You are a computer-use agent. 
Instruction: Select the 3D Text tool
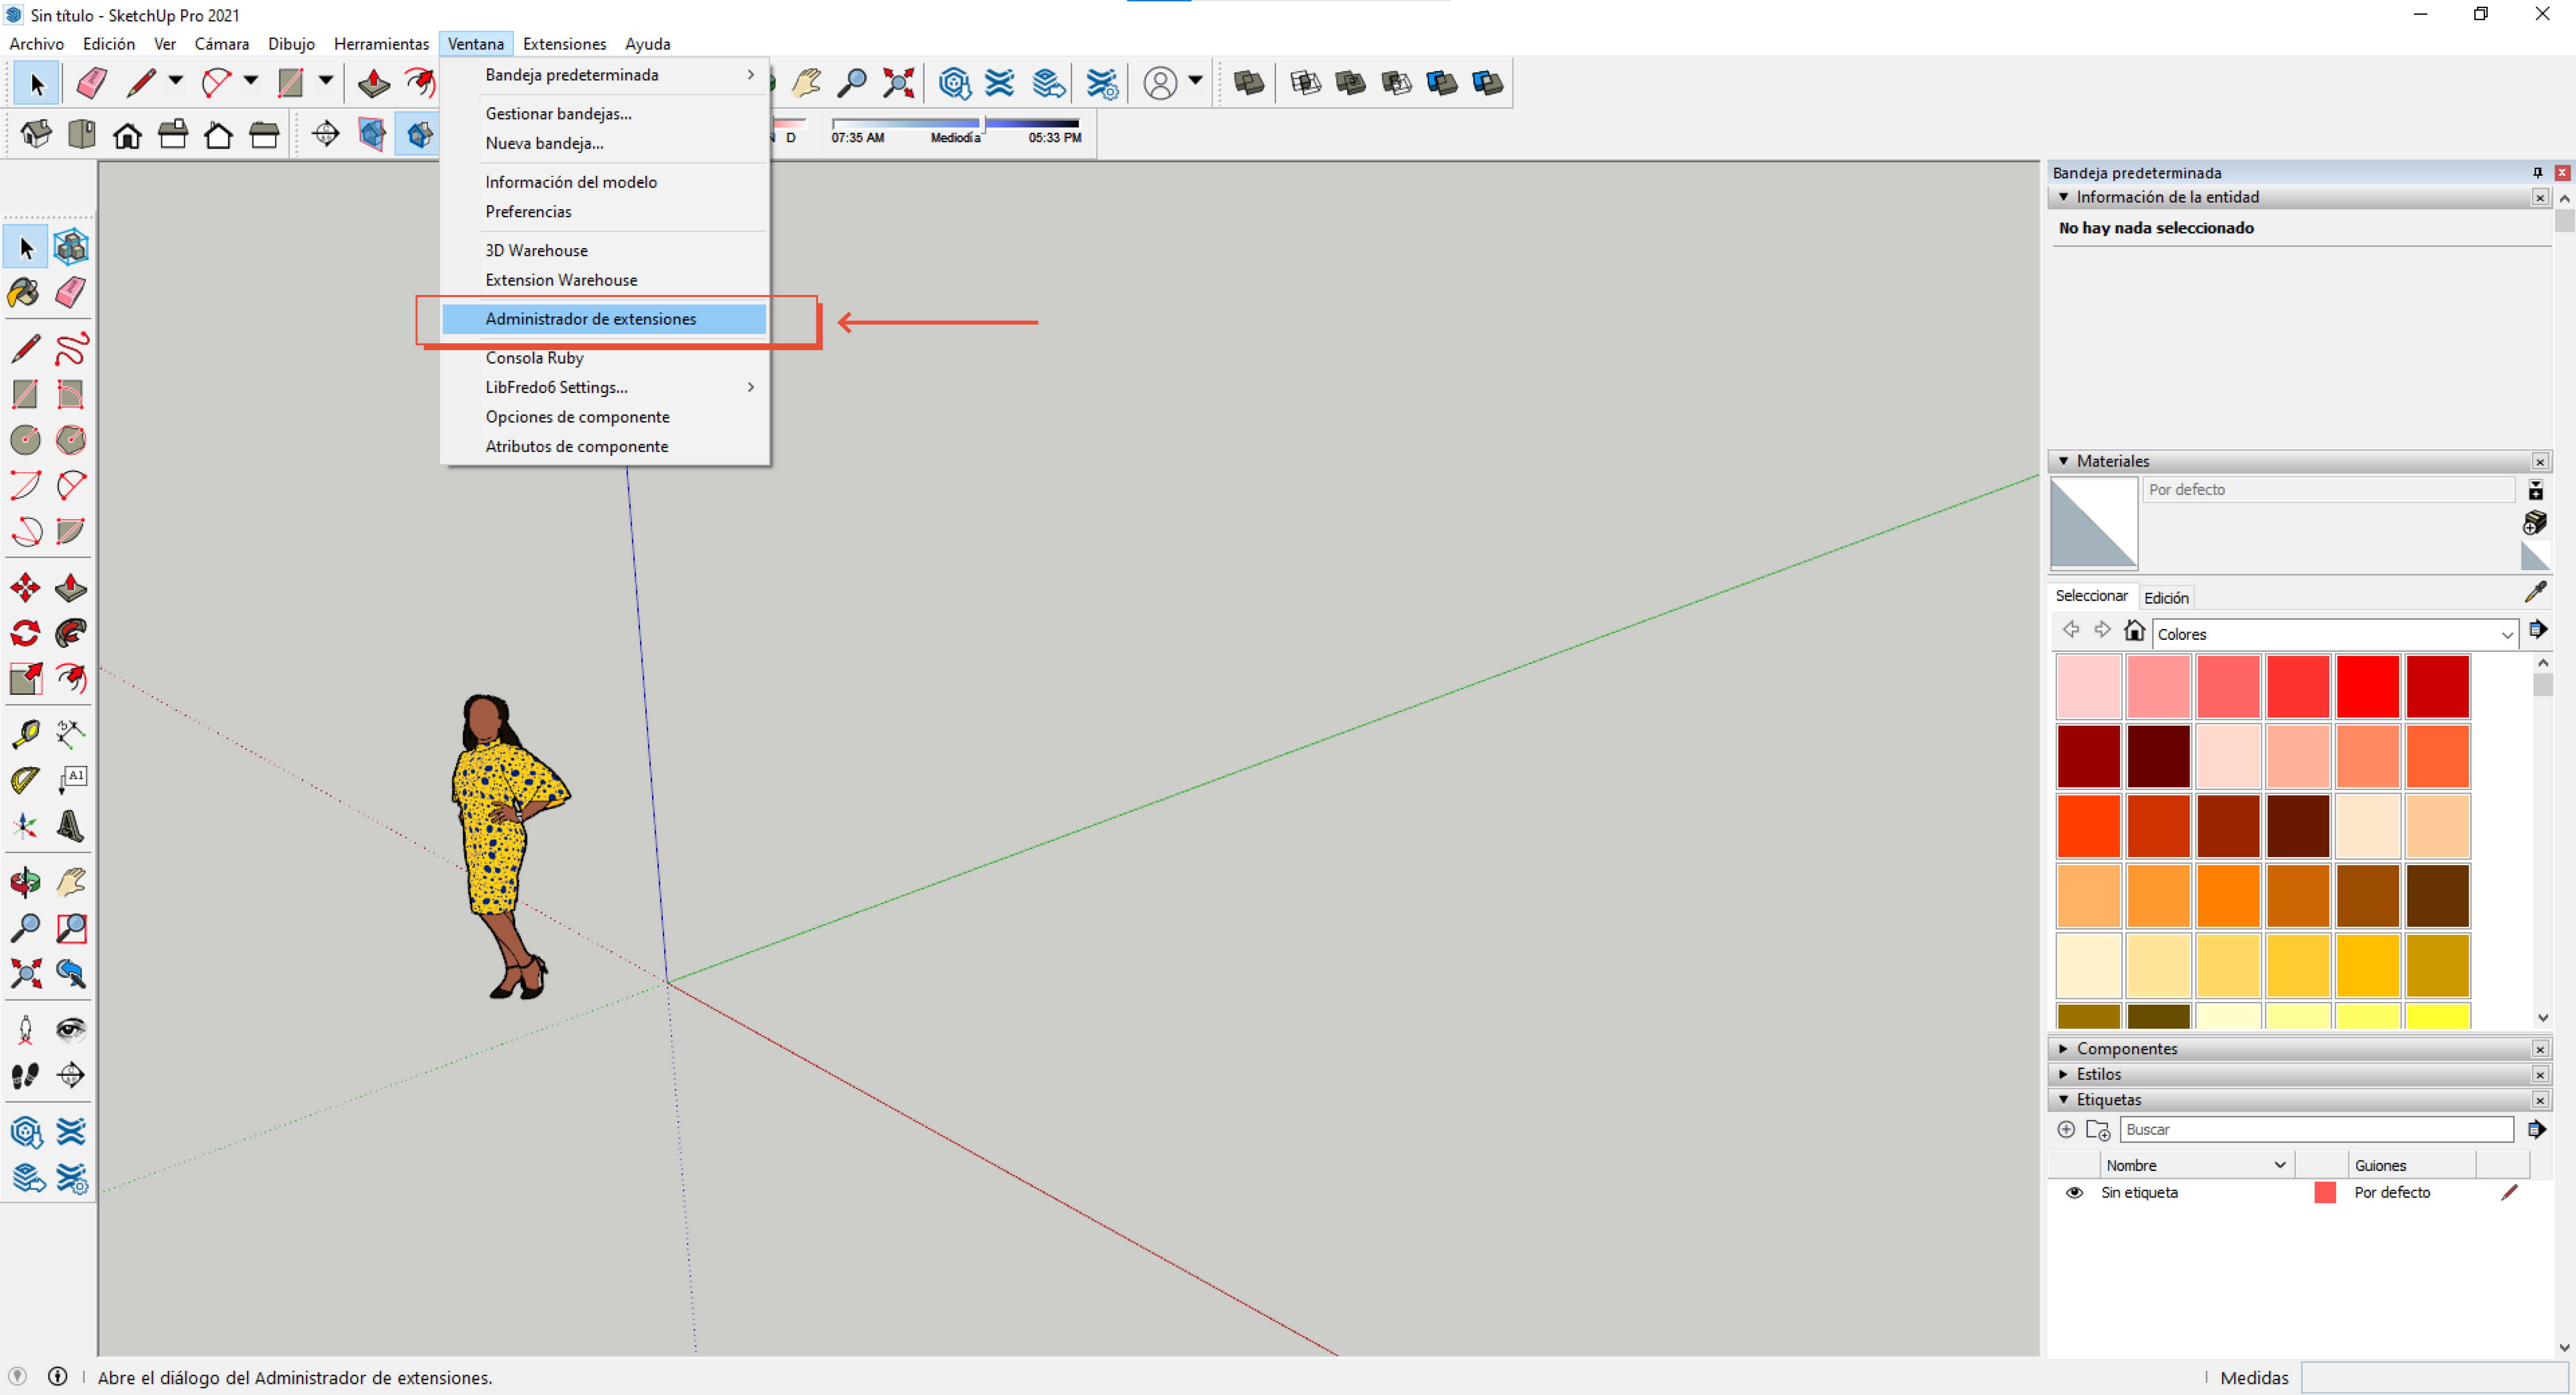(x=71, y=826)
